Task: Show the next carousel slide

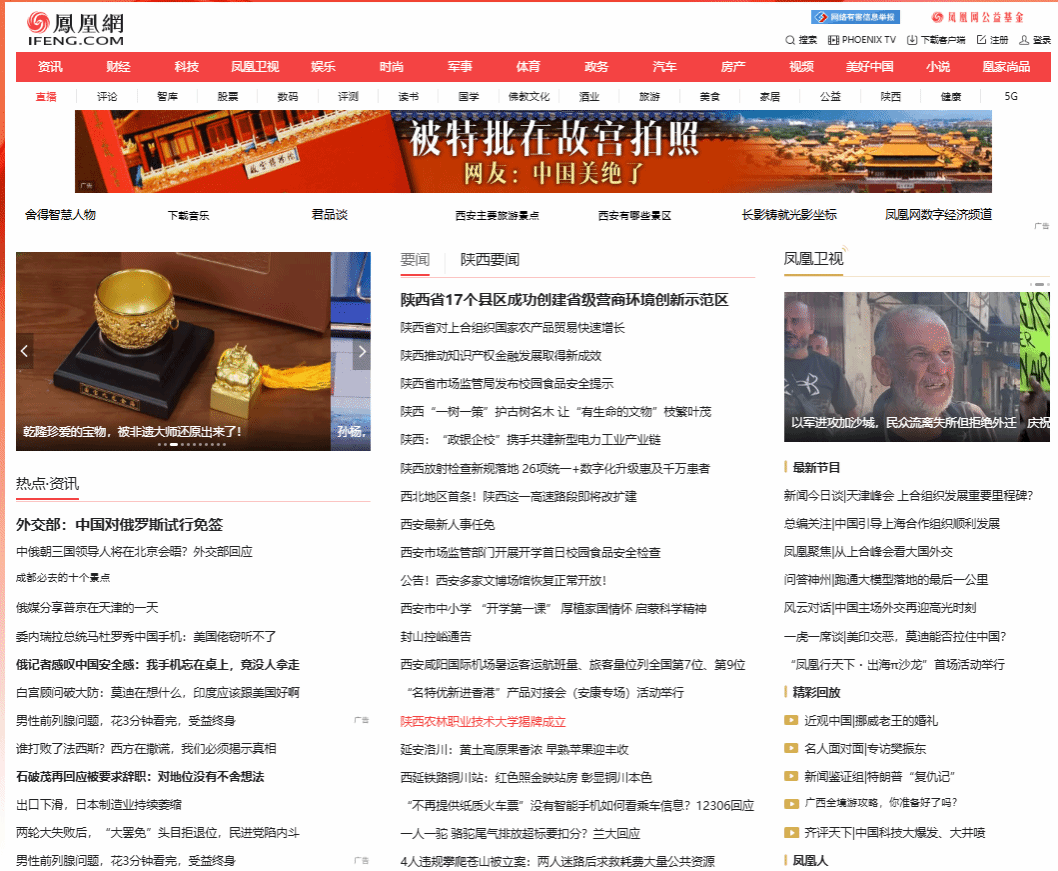Action: tap(362, 352)
